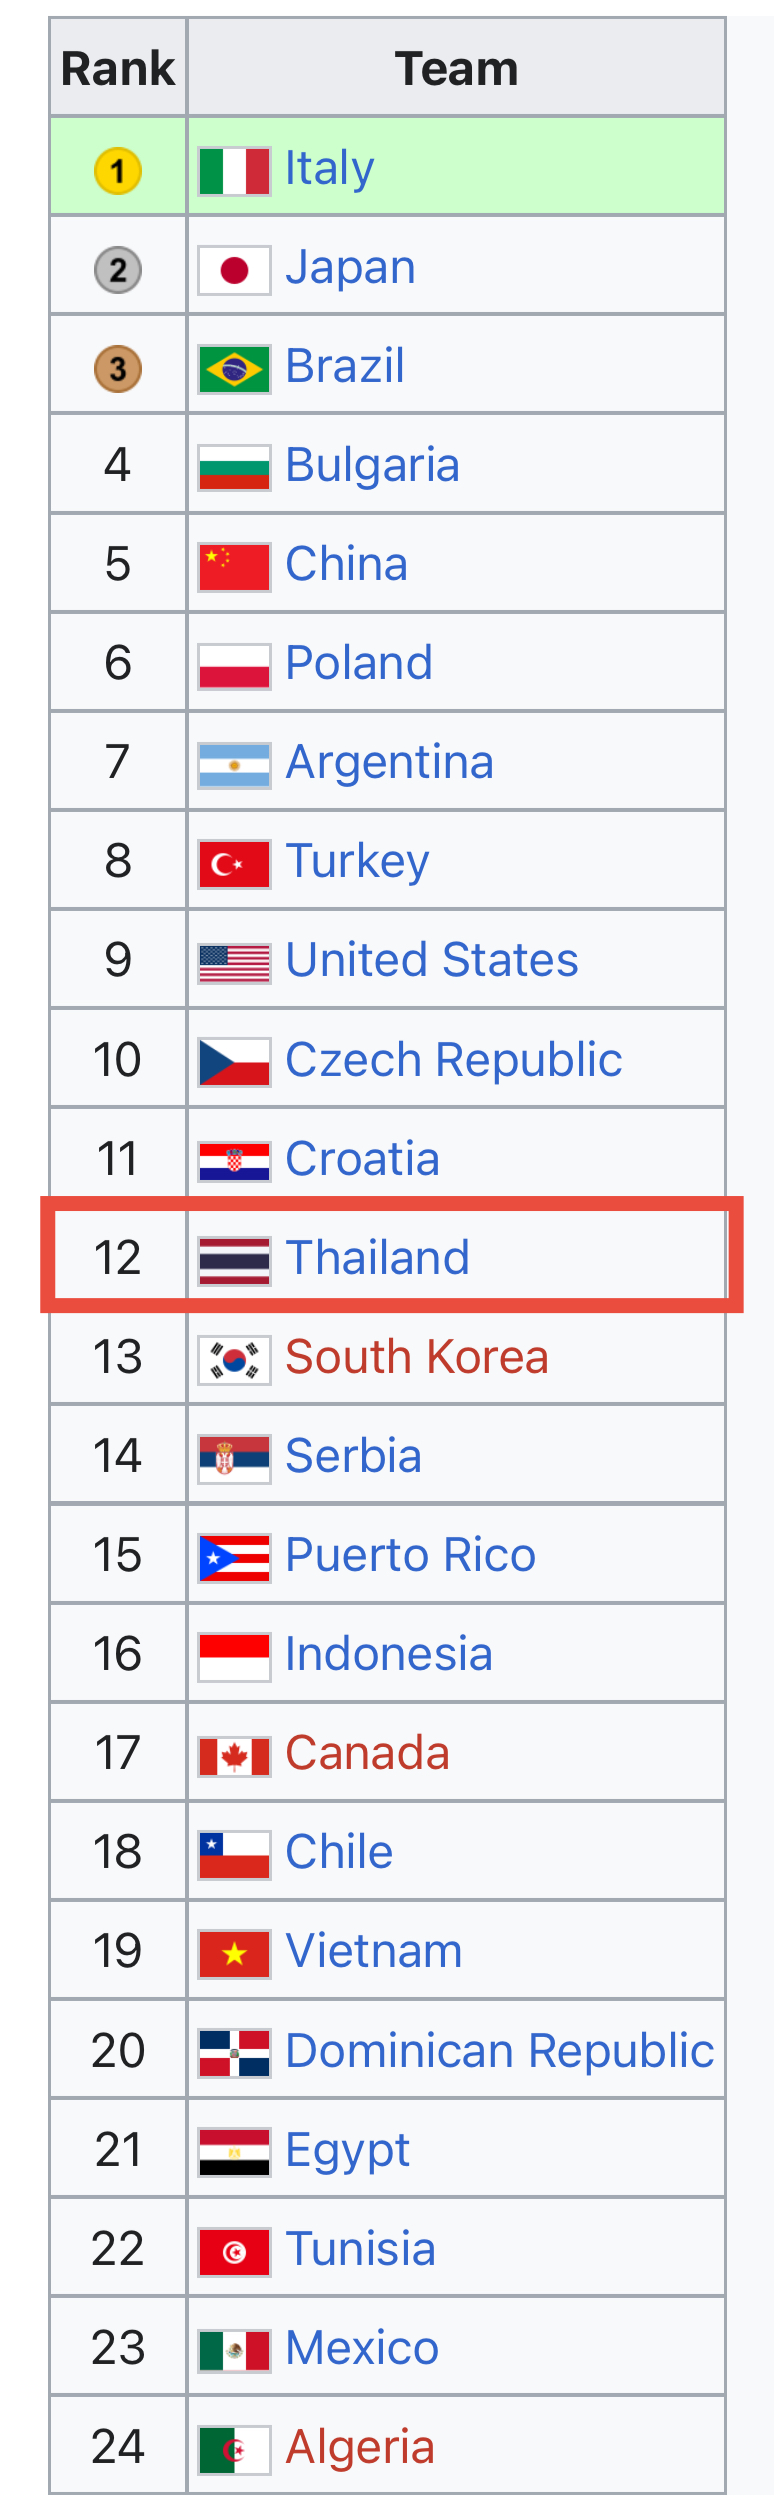Viewport: 774px width, 2506px height.
Task: Click the South Korea flag icon
Action: [234, 1360]
